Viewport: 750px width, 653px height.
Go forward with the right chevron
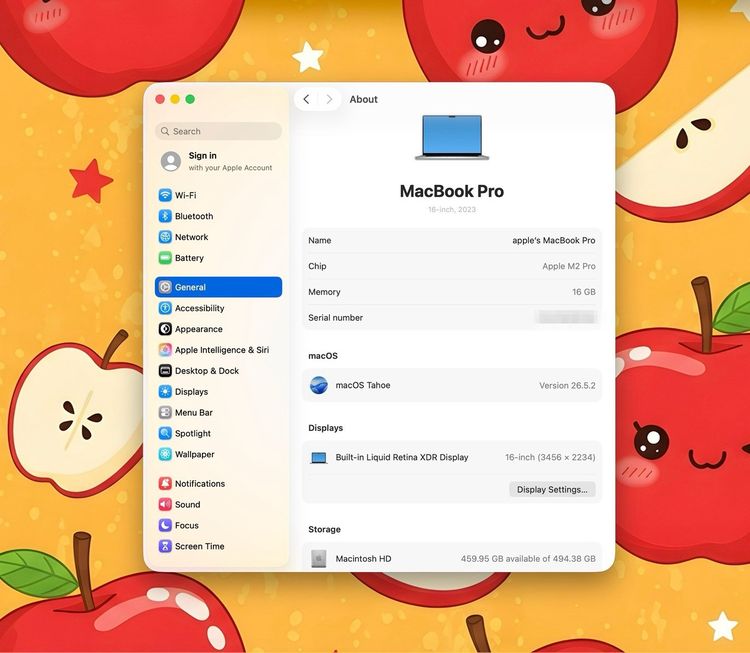(329, 99)
